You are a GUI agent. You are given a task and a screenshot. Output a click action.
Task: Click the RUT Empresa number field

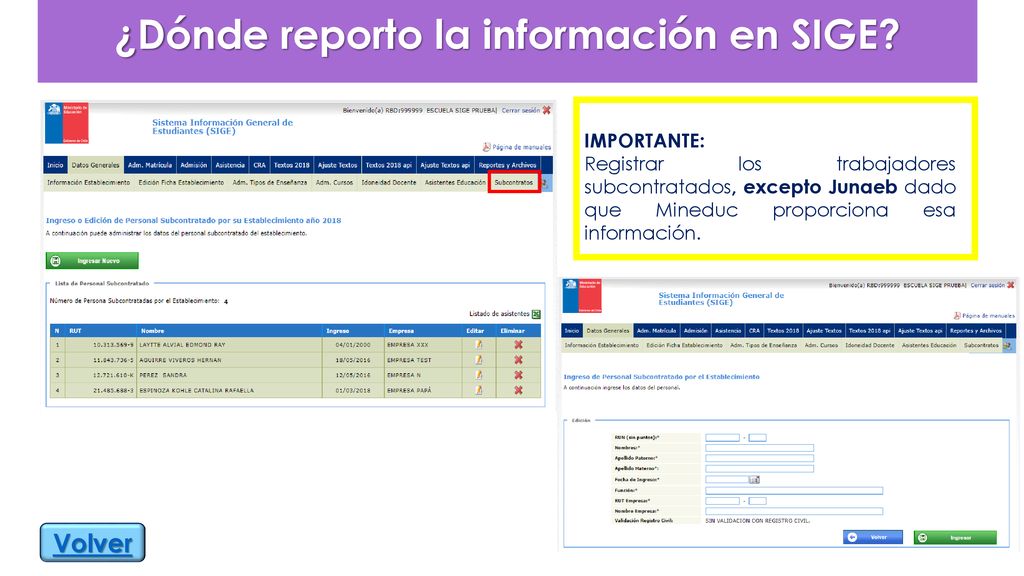click(x=722, y=501)
